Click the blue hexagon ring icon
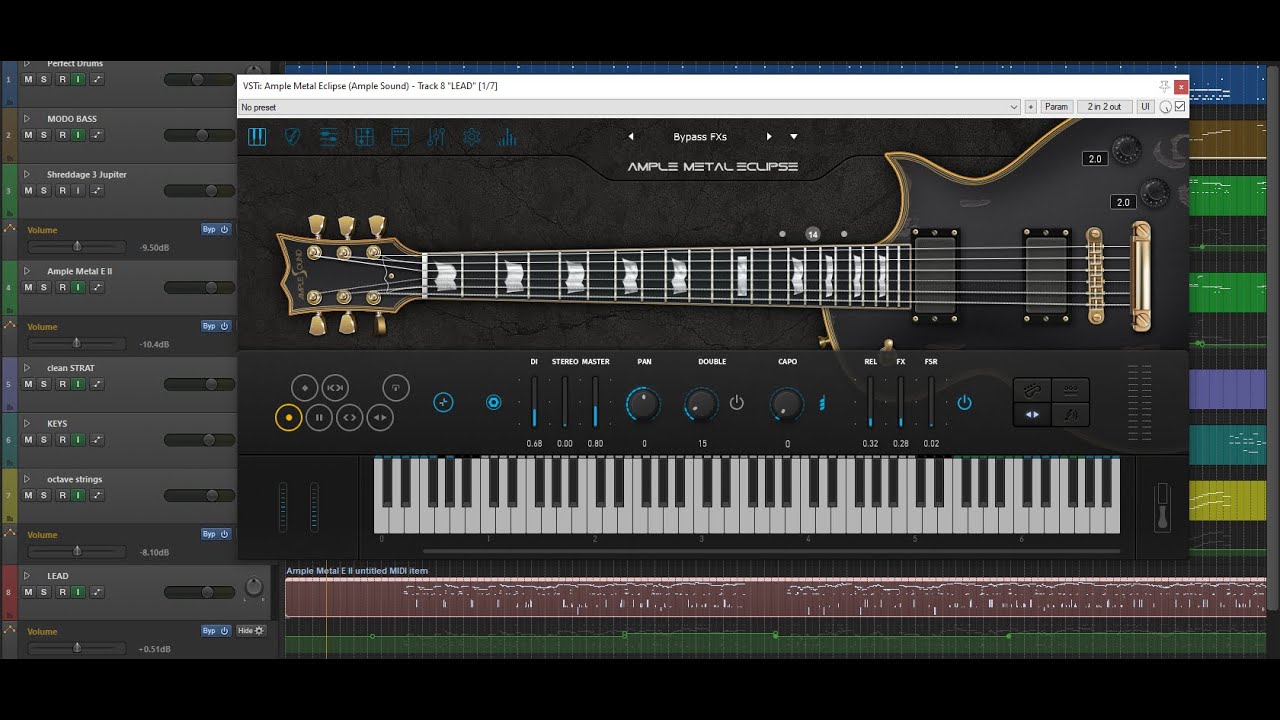 pyautogui.click(x=493, y=402)
